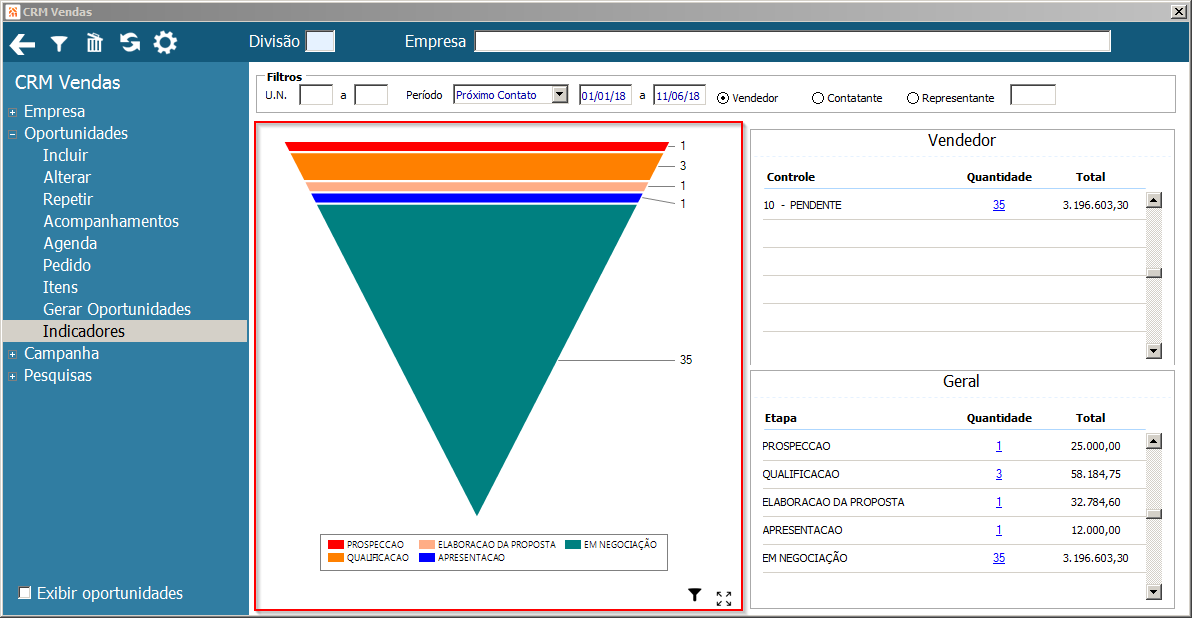
Task: Expand the Pesquisas tree node
Action: tap(12, 376)
